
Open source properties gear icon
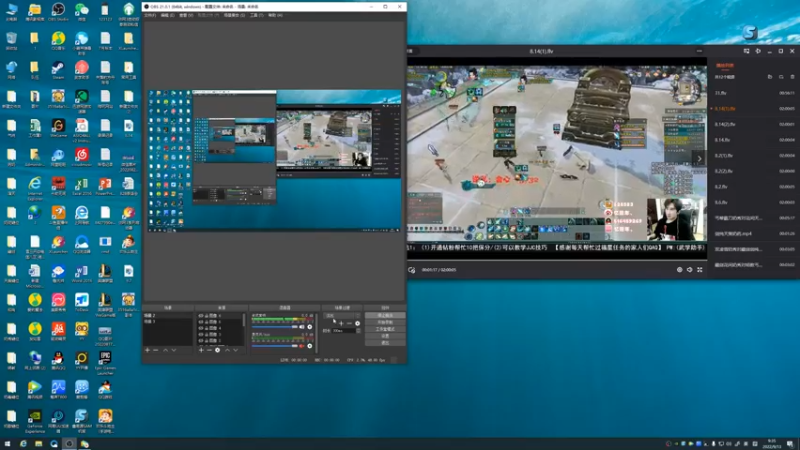coord(217,350)
